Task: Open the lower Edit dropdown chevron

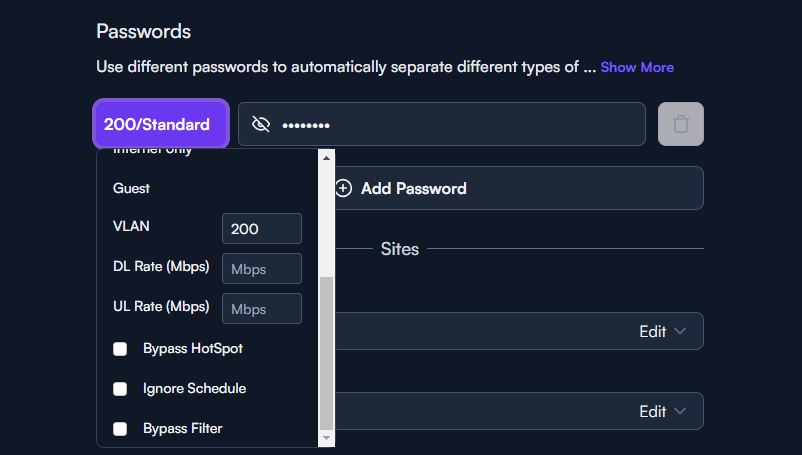Action: (680, 411)
